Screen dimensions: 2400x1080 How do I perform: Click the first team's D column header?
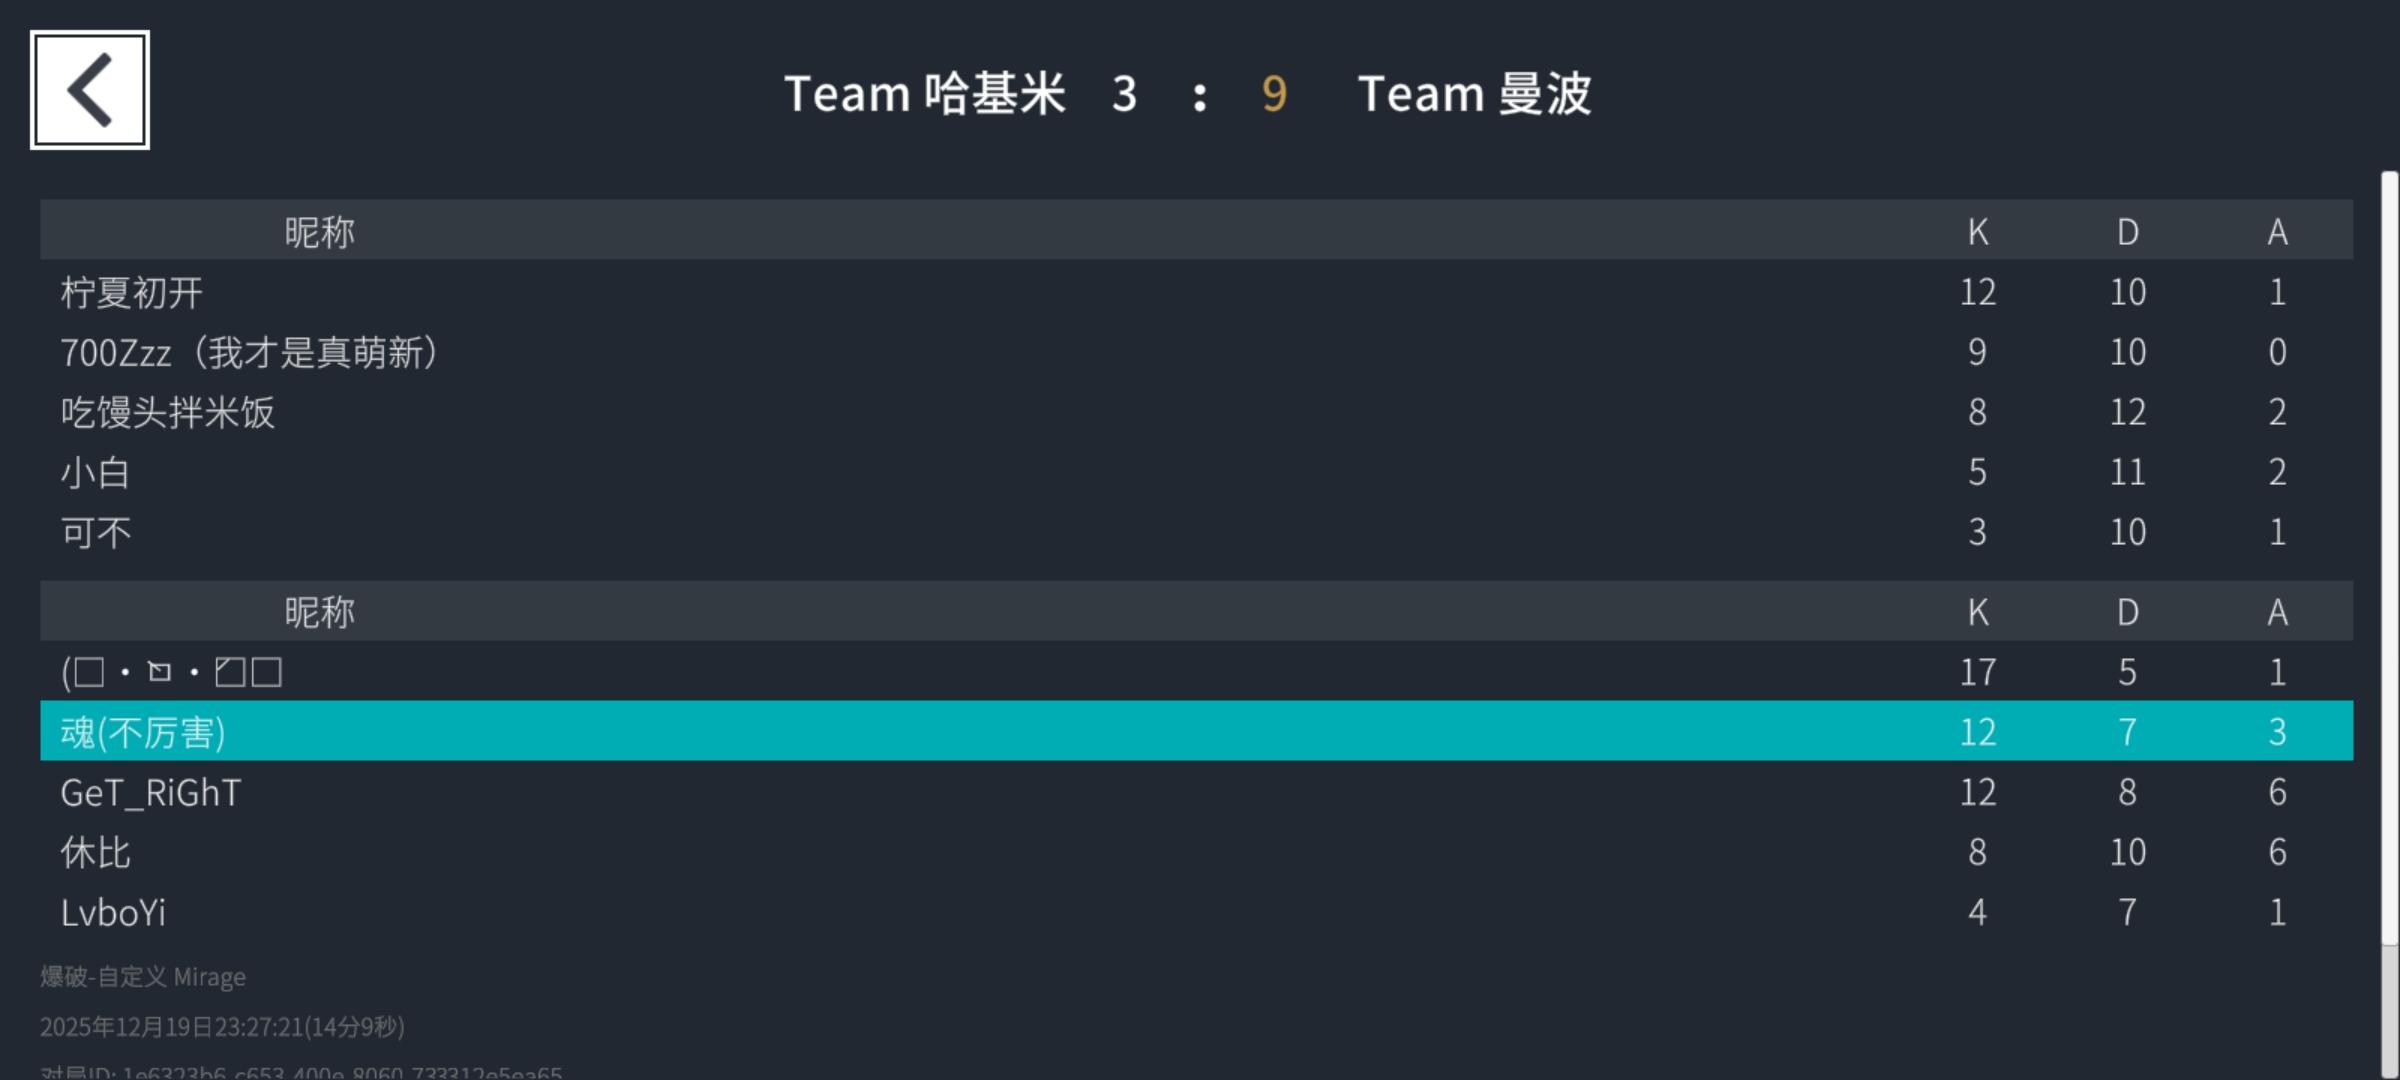point(2127,232)
